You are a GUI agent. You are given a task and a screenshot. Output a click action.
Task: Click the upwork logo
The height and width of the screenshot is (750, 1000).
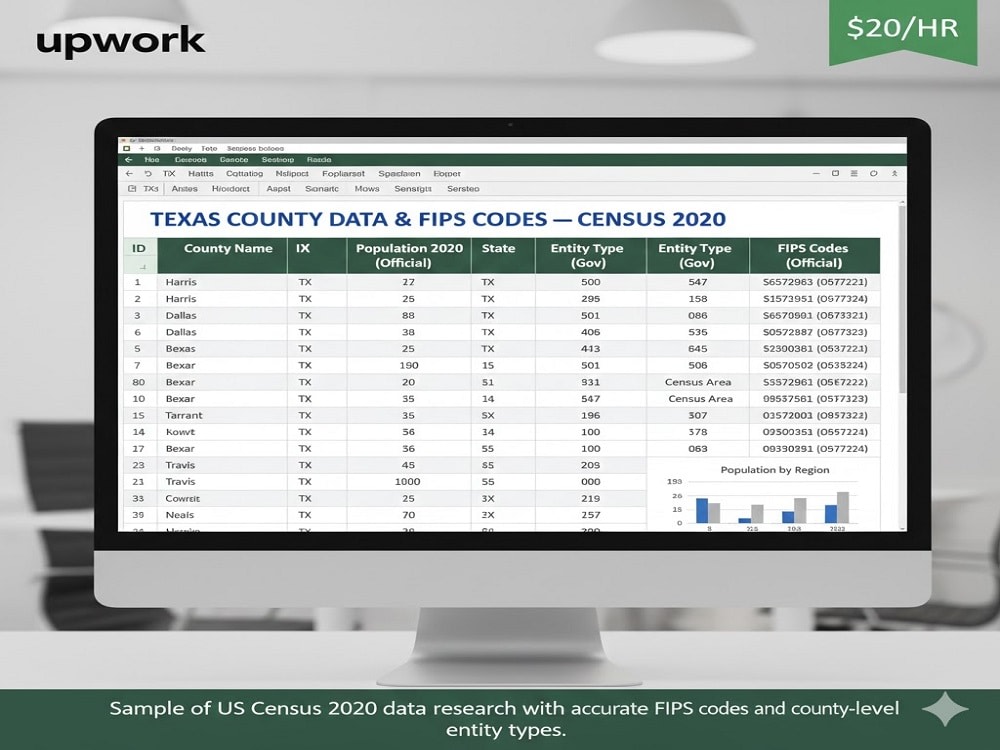pos(121,41)
